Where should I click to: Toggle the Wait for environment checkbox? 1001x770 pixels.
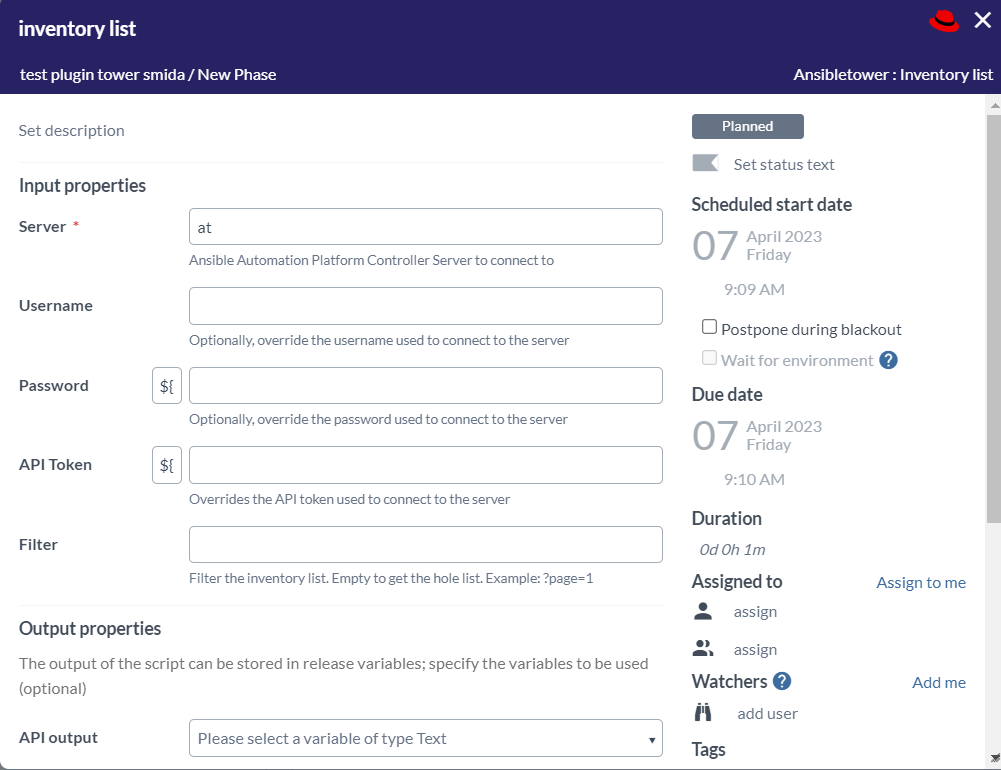710,358
